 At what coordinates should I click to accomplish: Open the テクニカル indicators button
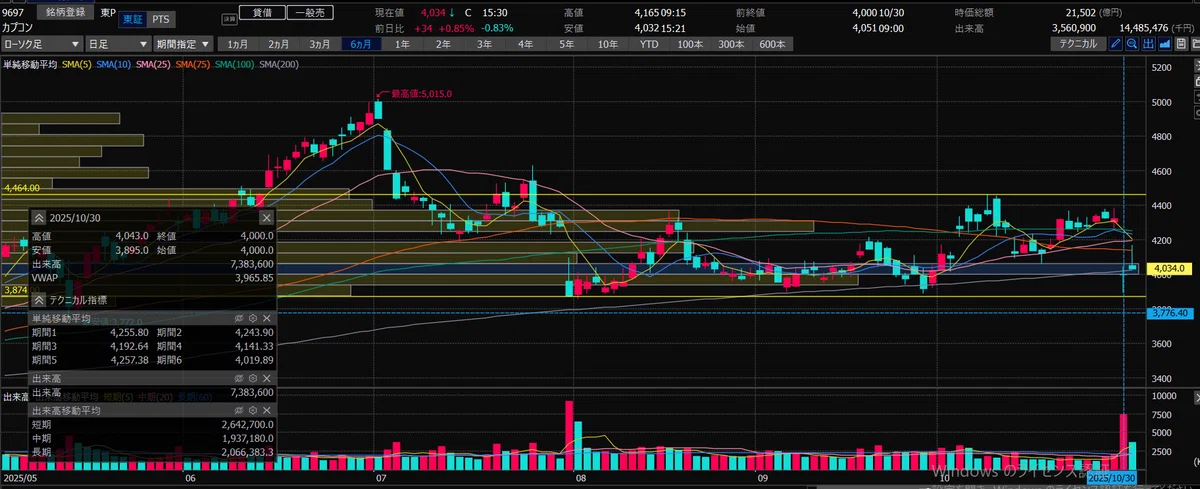[x=1079, y=44]
